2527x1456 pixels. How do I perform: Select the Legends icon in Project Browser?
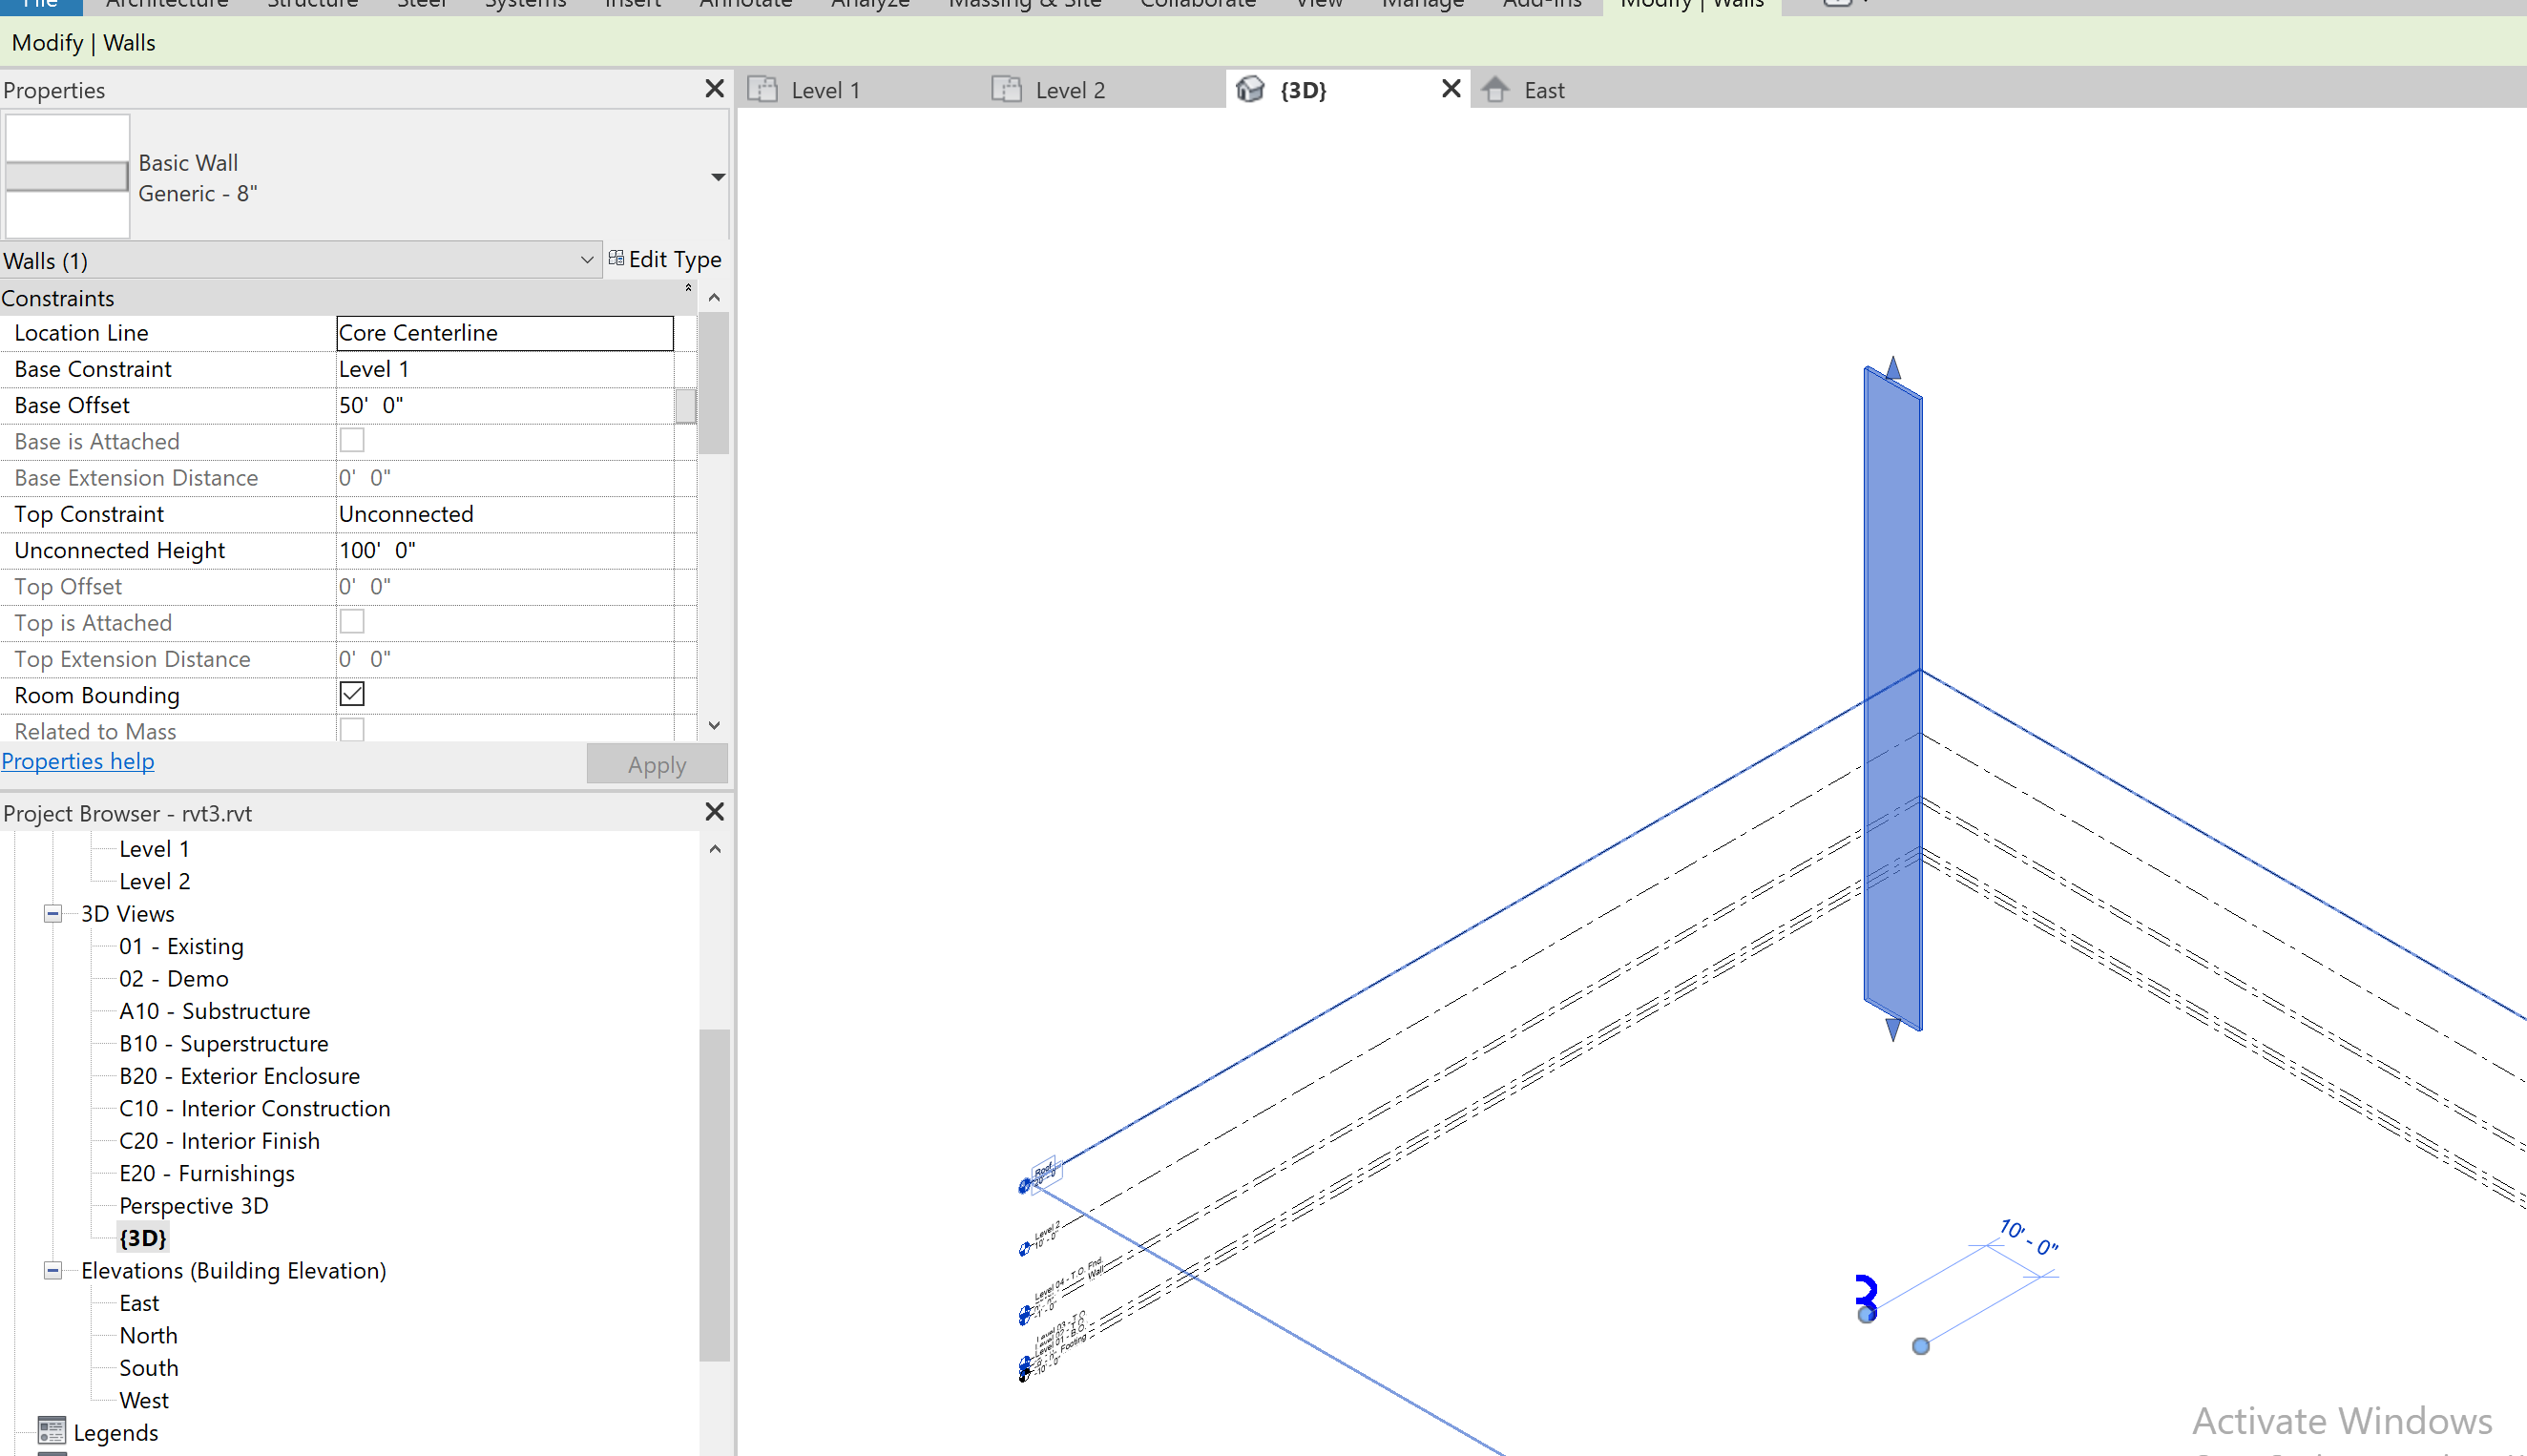pyautogui.click(x=54, y=1432)
